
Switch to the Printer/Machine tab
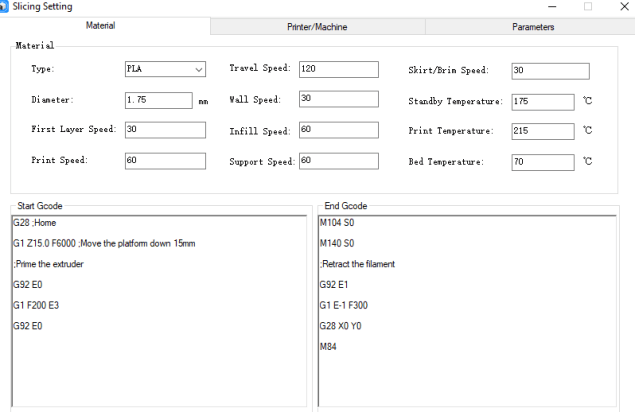click(x=317, y=27)
